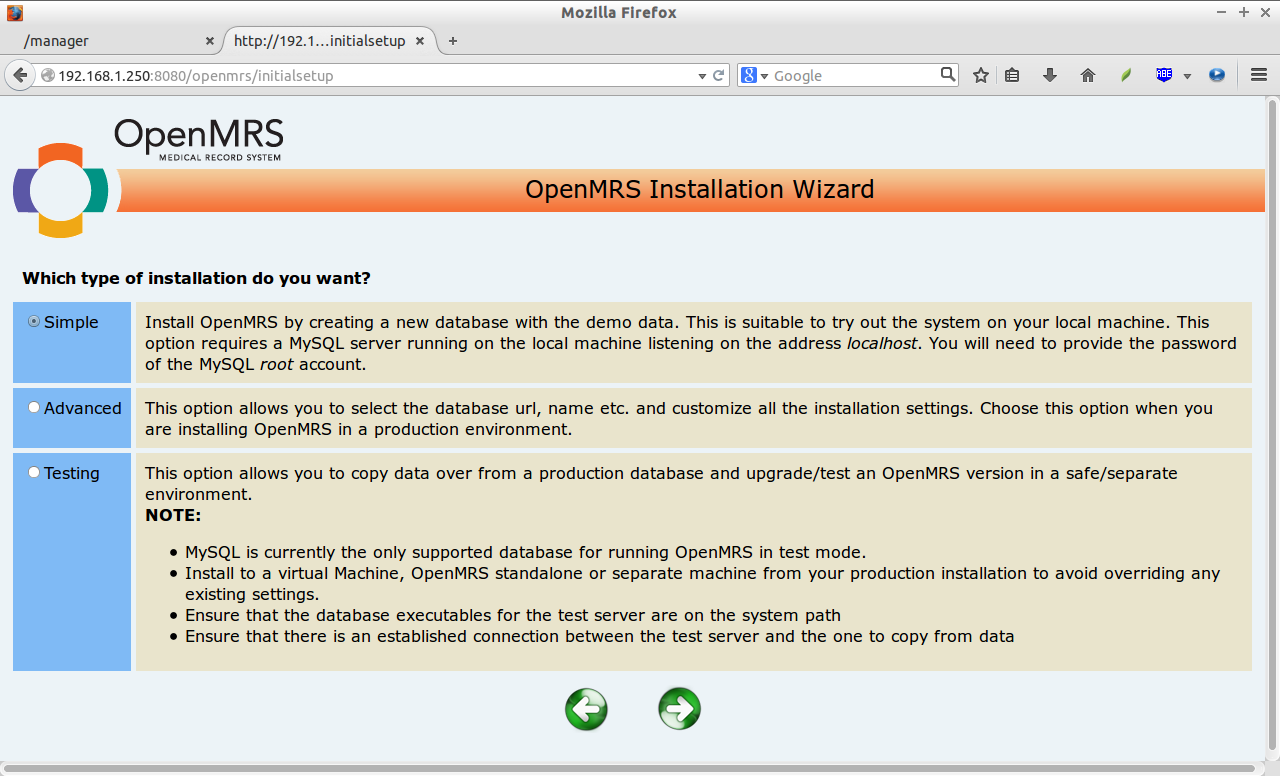Screen dimensions: 1280x776
Task: Close the /manager tab
Action: pos(209,41)
